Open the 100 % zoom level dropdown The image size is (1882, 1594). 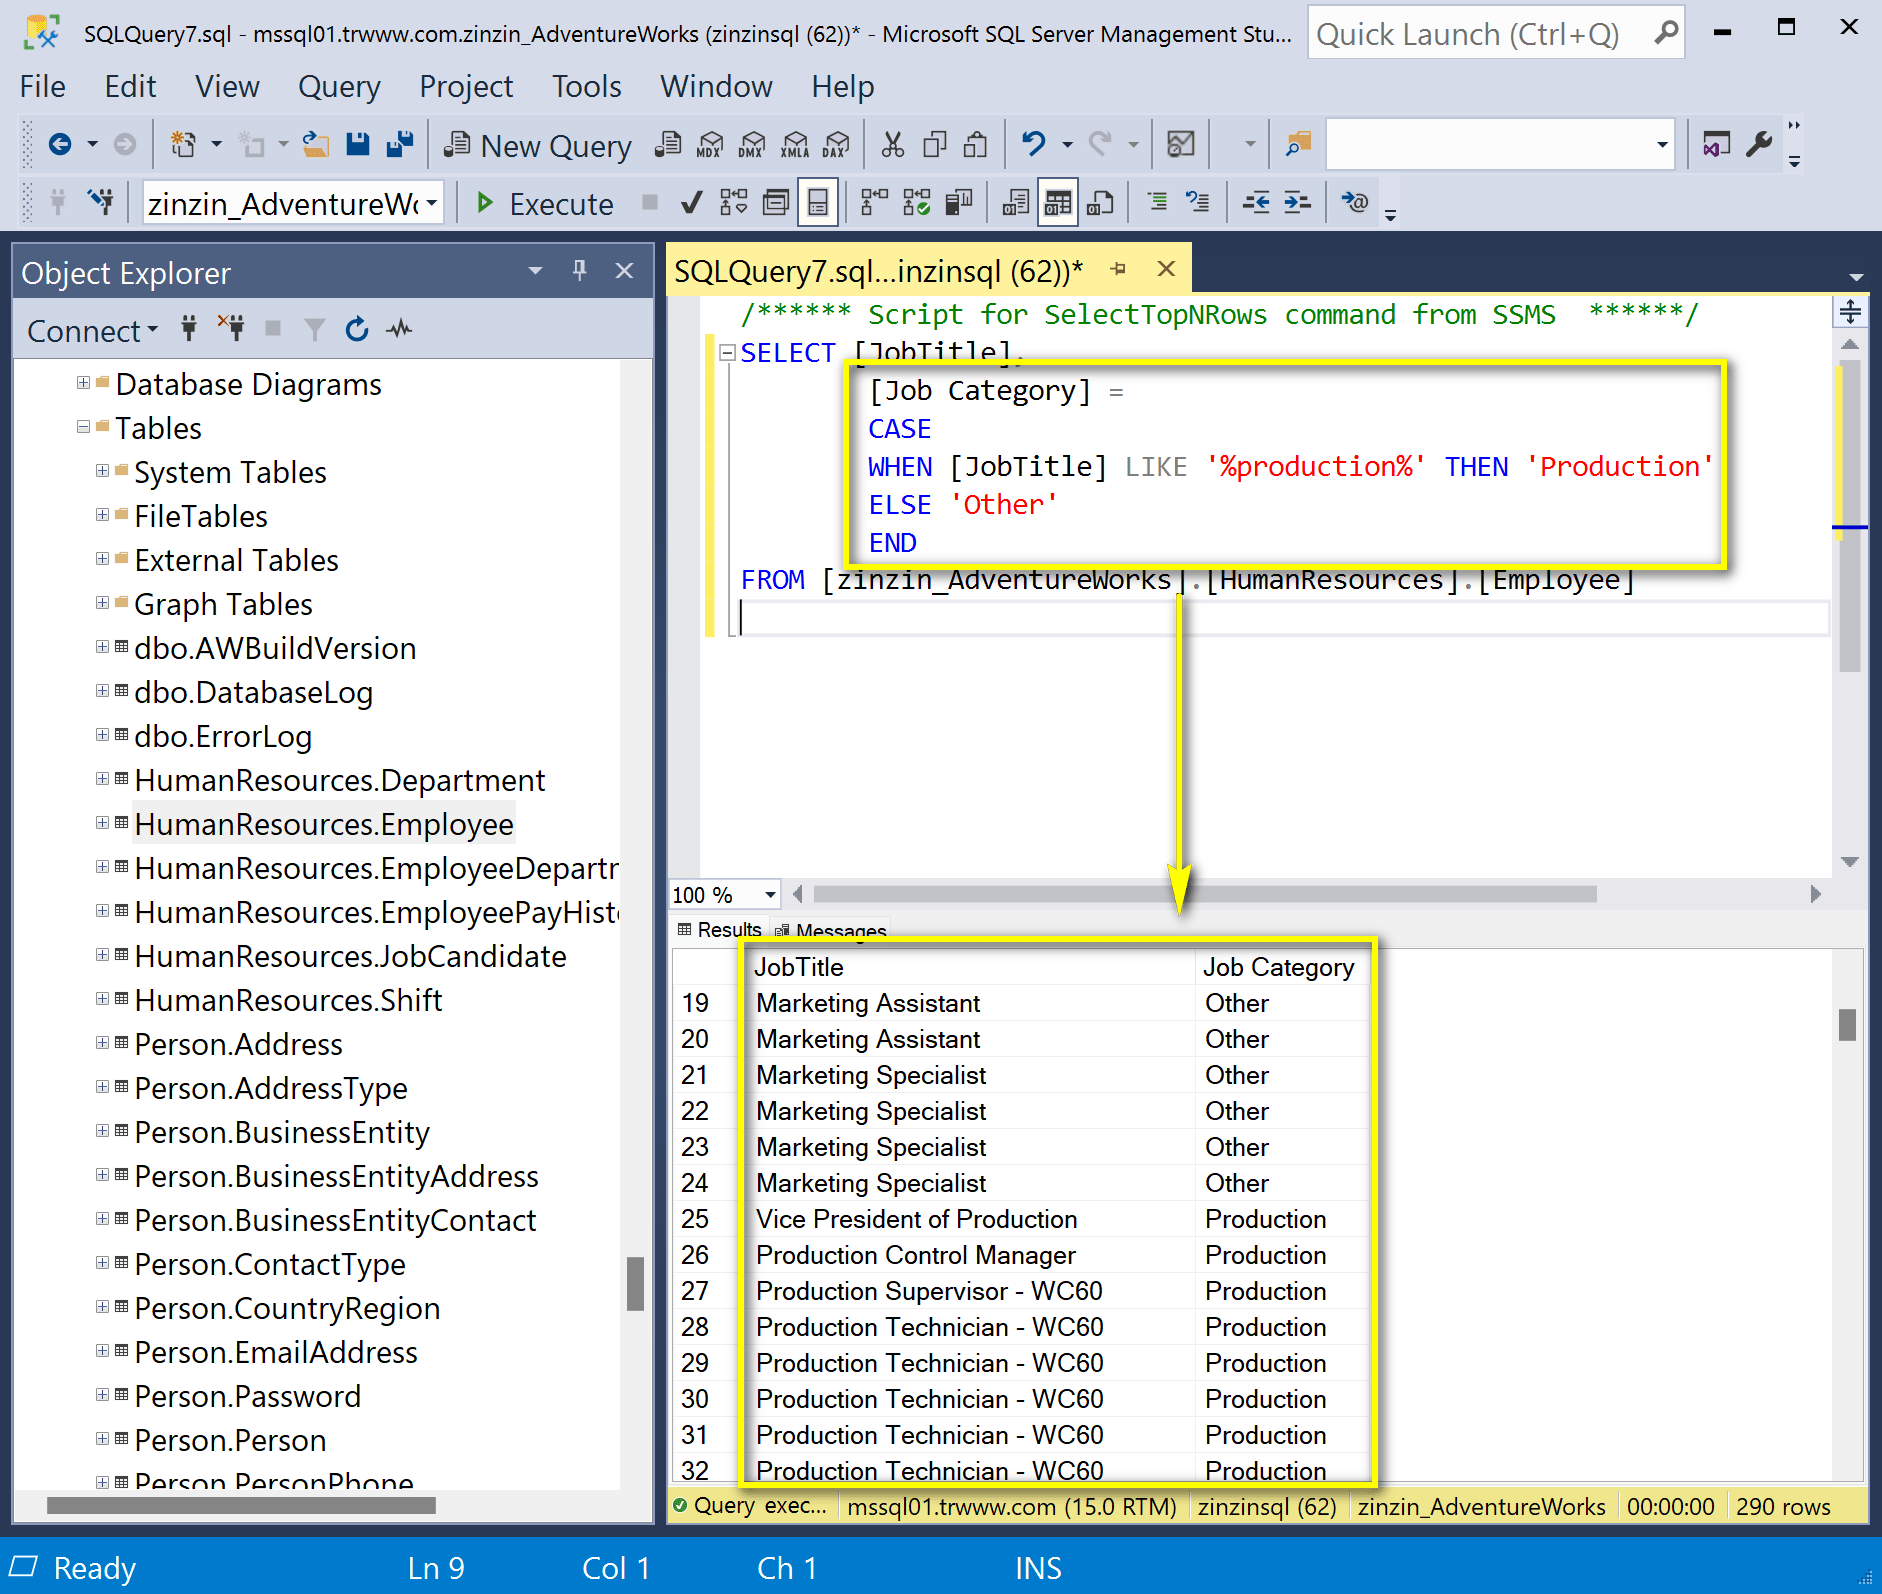coord(770,894)
